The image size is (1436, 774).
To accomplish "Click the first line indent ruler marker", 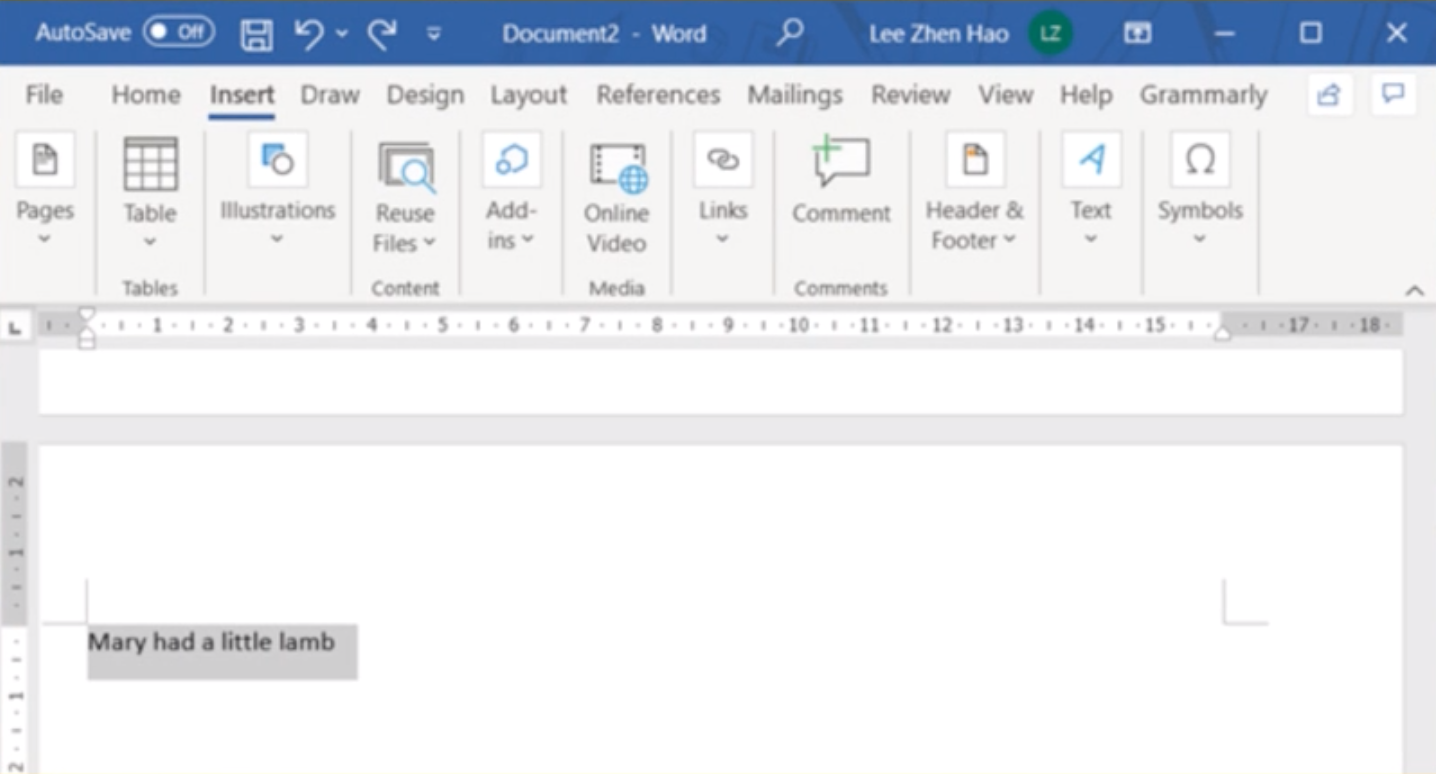I will click(x=87, y=316).
